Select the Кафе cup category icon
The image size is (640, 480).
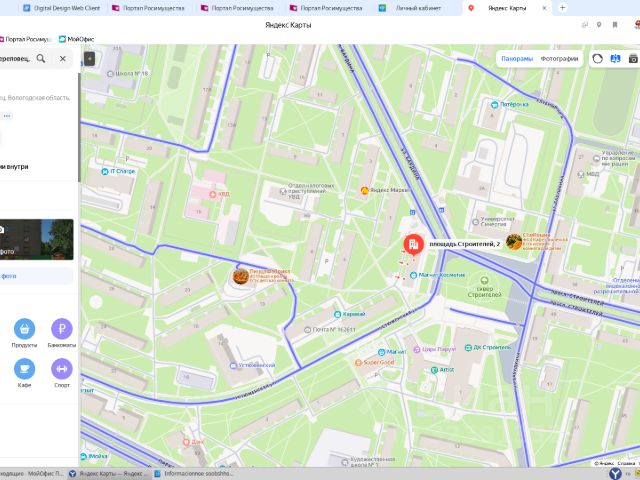coord(24,369)
